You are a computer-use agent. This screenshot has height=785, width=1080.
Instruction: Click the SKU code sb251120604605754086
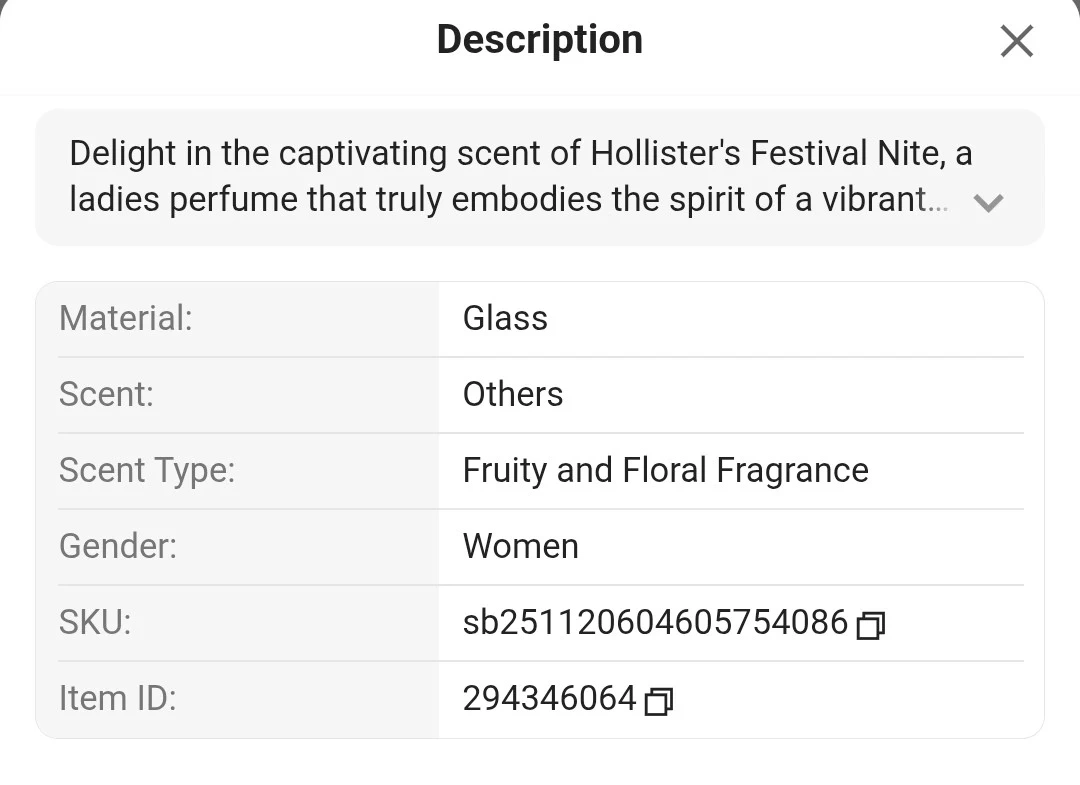[x=654, y=622]
